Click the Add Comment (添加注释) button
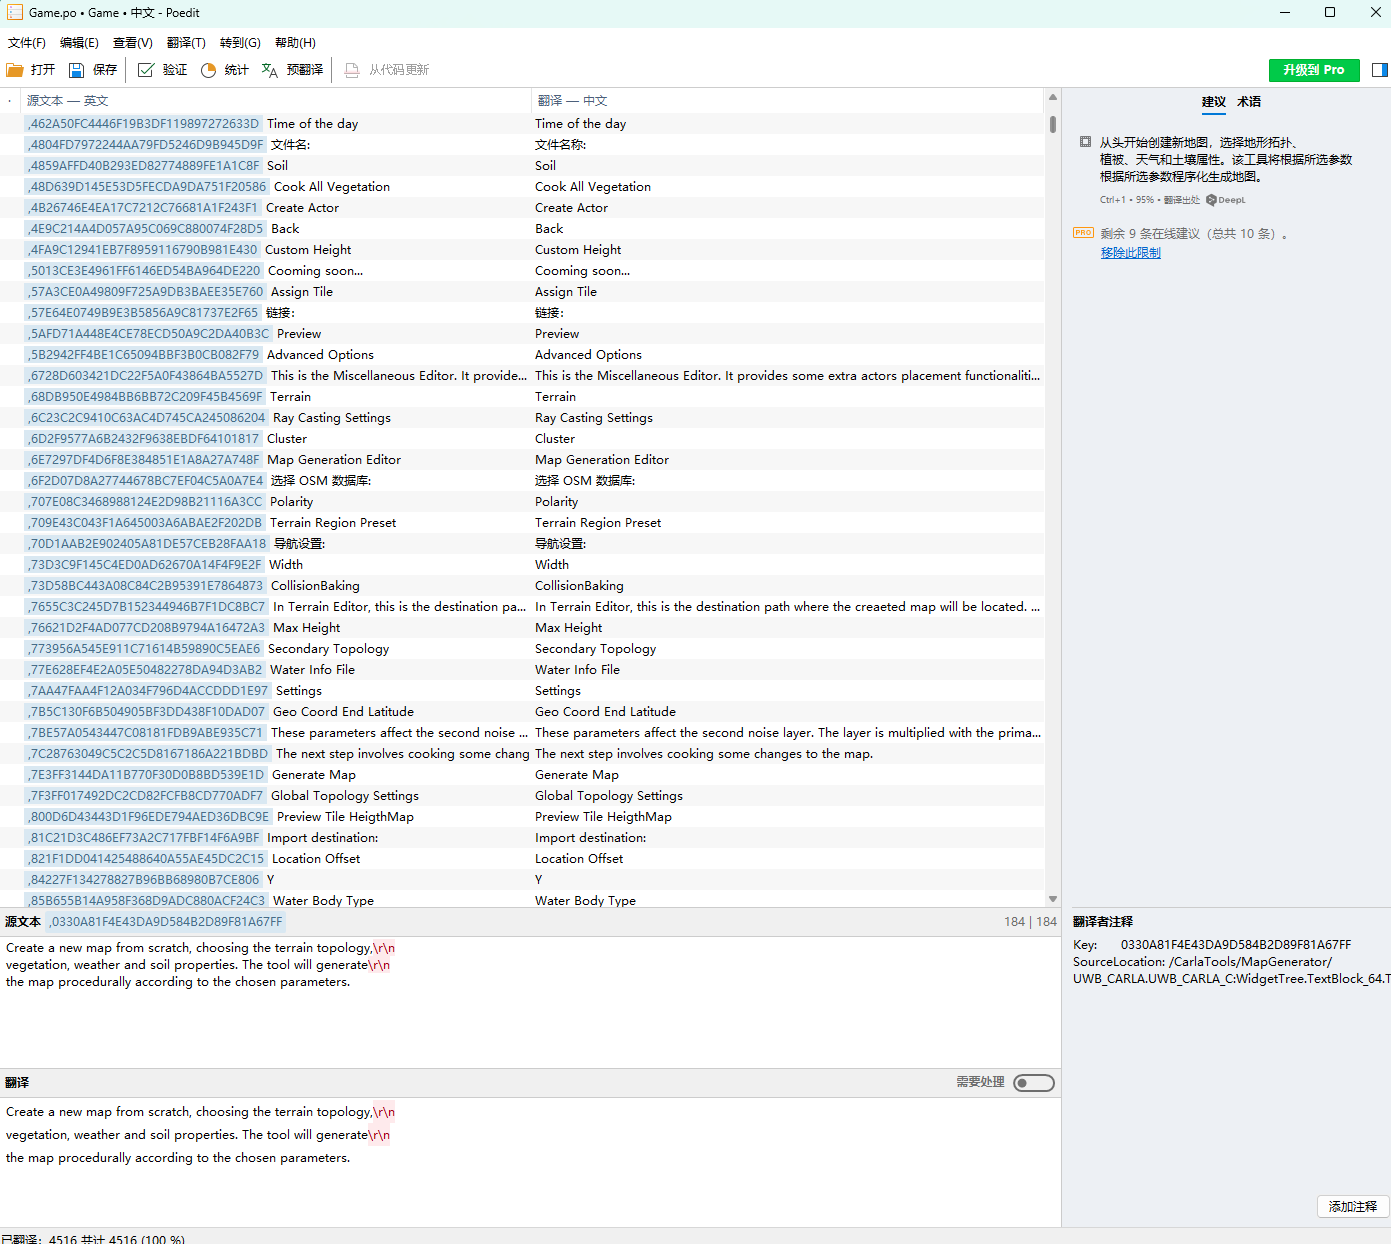 pyautogui.click(x=1352, y=1207)
